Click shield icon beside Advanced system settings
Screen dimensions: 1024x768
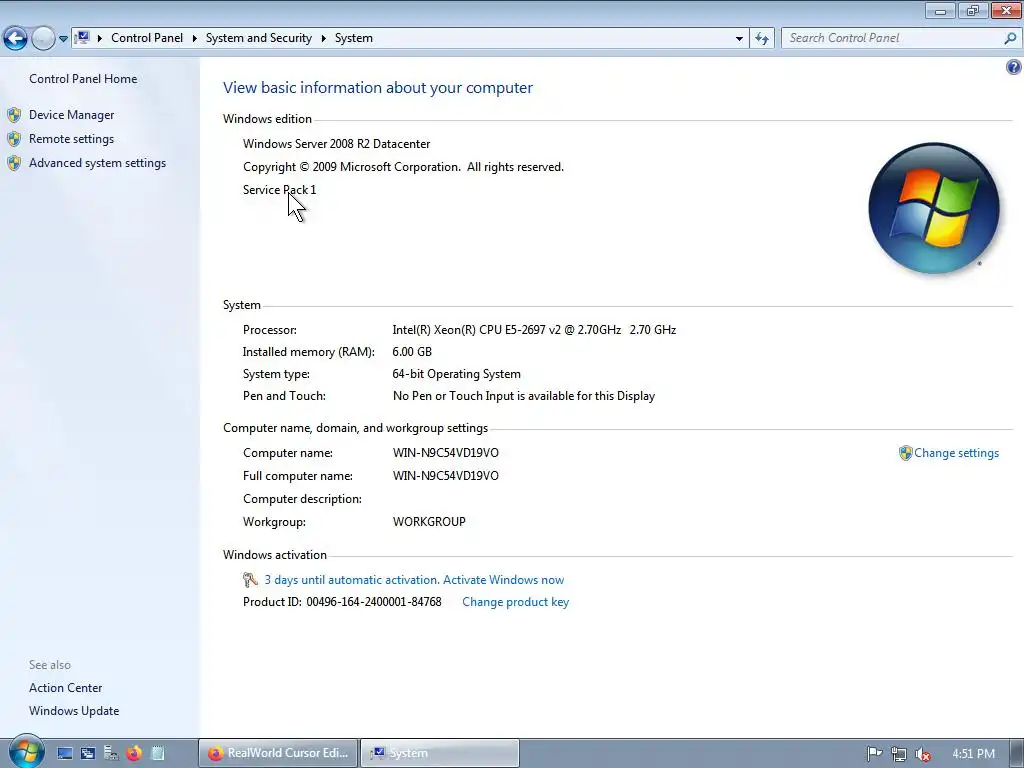14,163
